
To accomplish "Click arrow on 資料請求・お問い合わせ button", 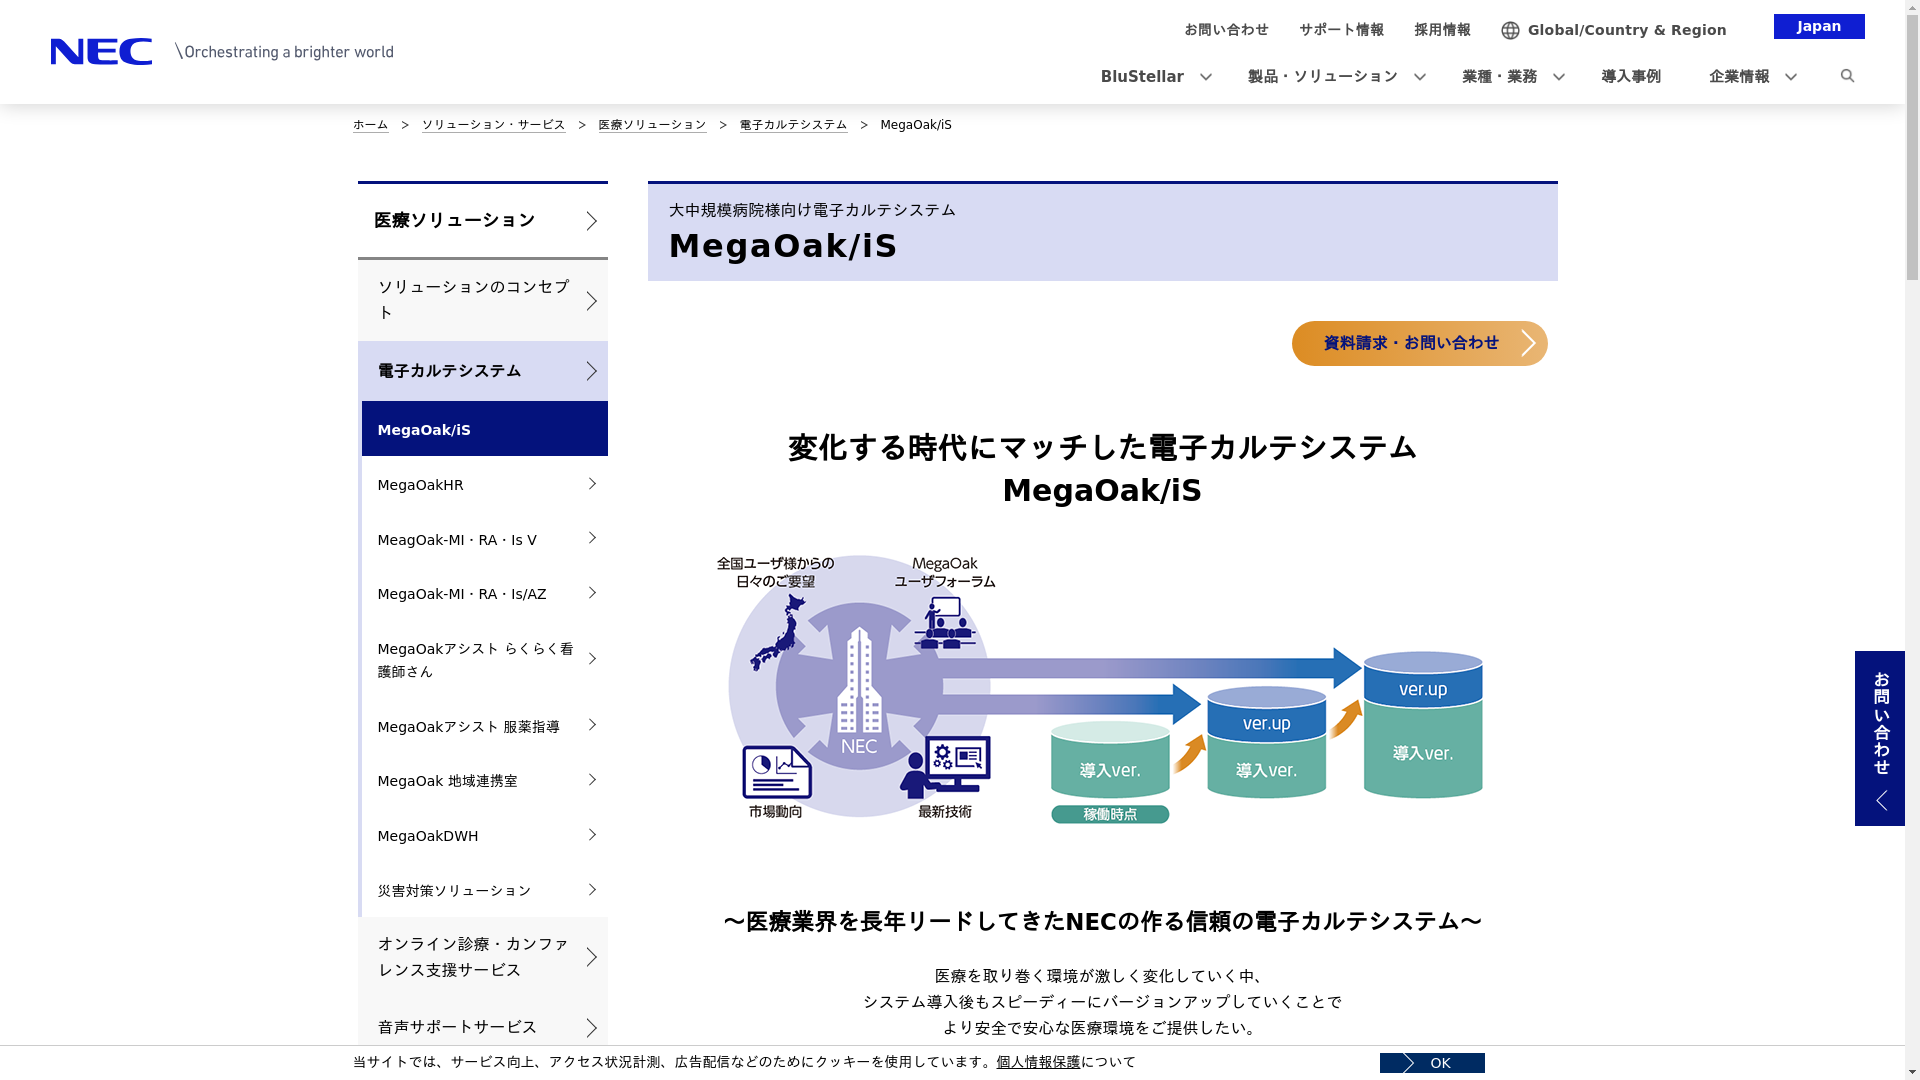I will tap(1528, 343).
